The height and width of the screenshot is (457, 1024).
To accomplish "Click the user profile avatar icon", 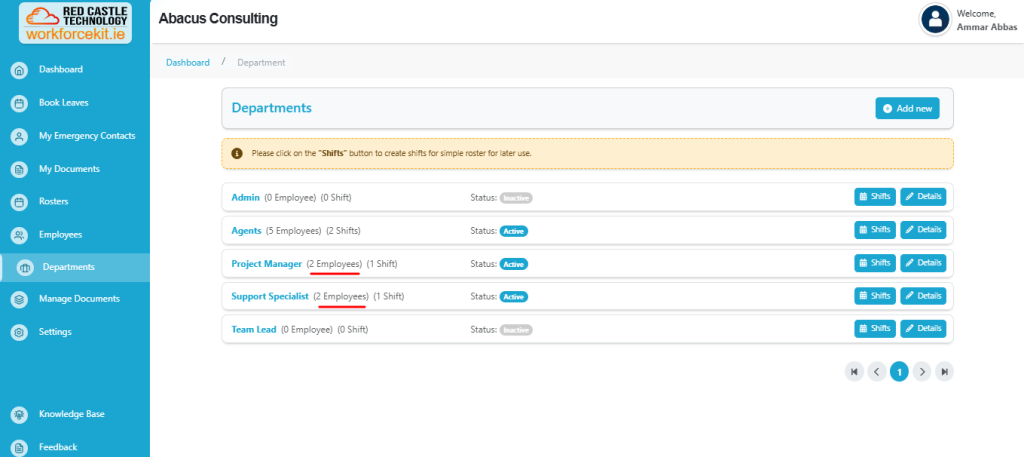I will pyautogui.click(x=935, y=19).
